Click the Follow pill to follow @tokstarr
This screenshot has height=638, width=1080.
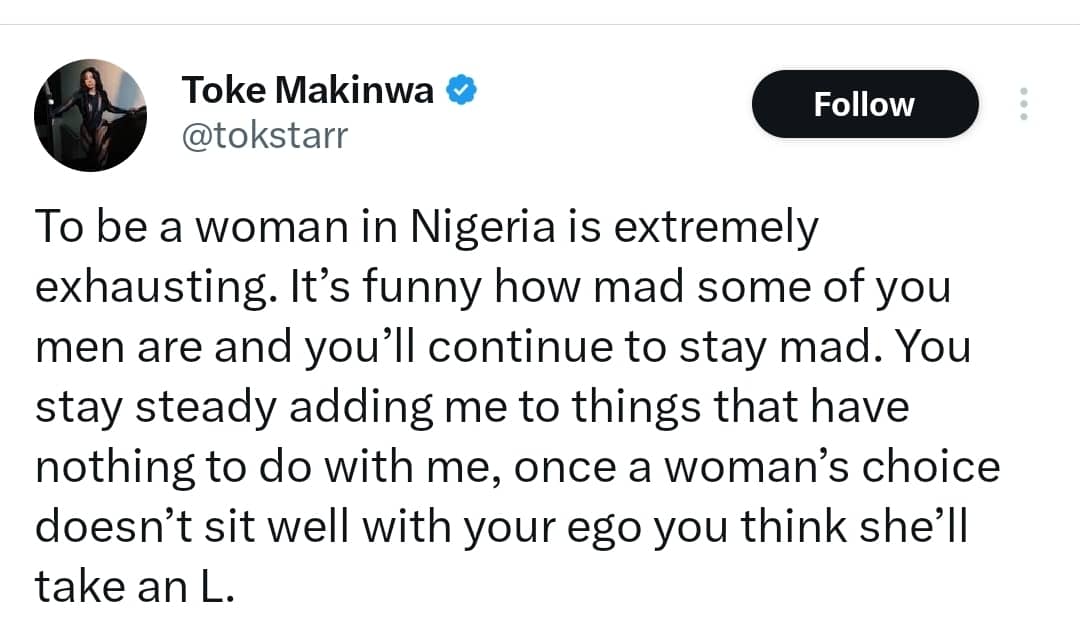pyautogui.click(x=864, y=103)
